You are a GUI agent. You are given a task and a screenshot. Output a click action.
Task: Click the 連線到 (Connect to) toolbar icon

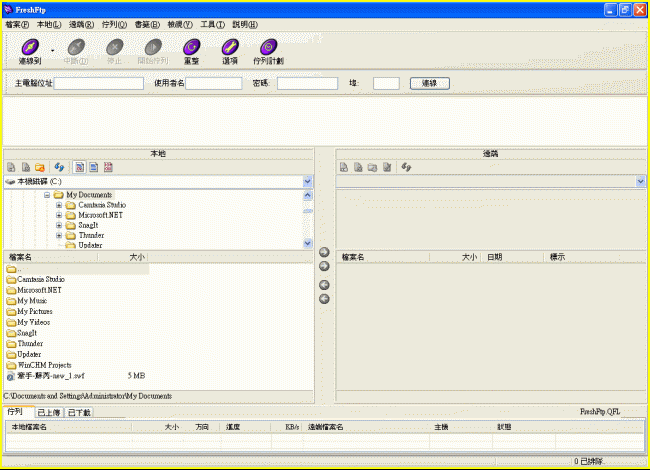coord(30,47)
